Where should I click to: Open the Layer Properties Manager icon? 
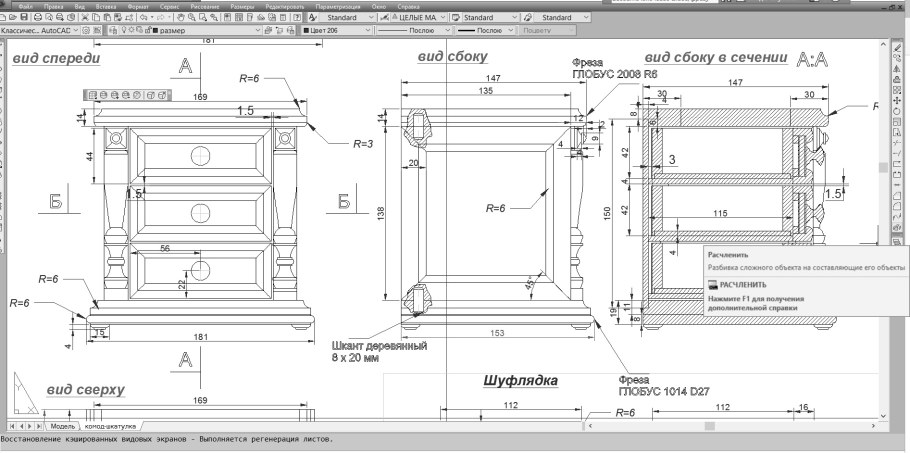(x=112, y=32)
